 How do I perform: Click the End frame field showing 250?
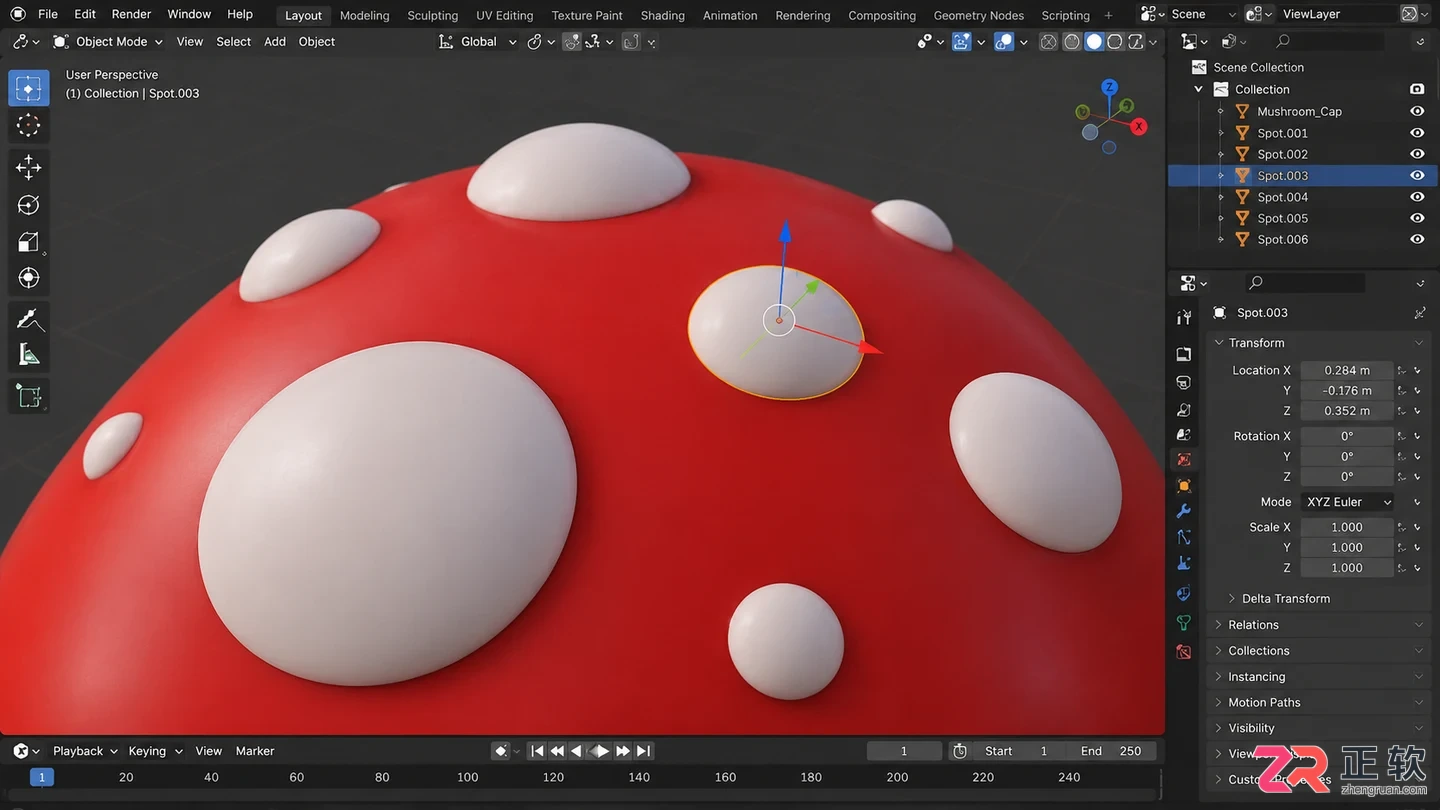coord(1112,751)
